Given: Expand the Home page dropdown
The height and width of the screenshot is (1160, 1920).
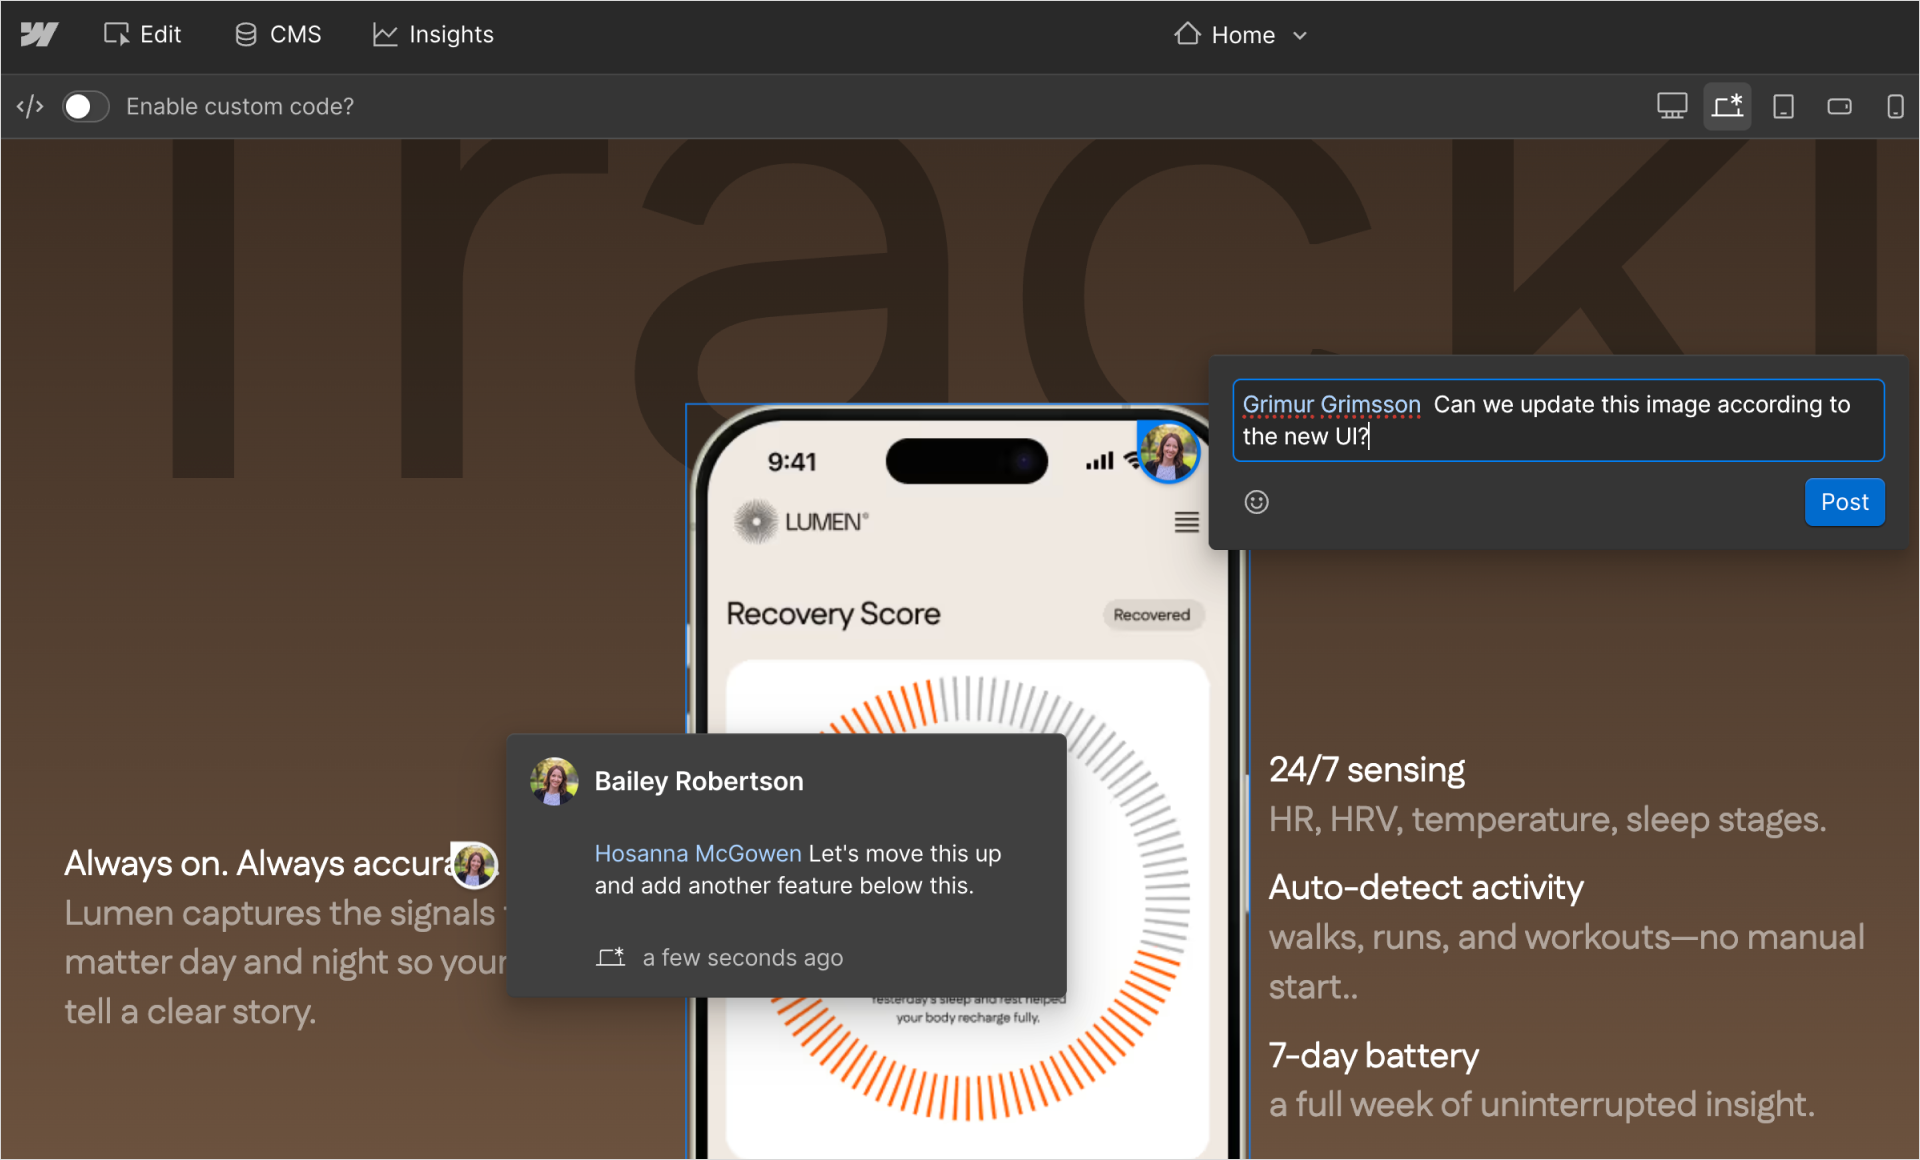Looking at the screenshot, I should 1240,35.
